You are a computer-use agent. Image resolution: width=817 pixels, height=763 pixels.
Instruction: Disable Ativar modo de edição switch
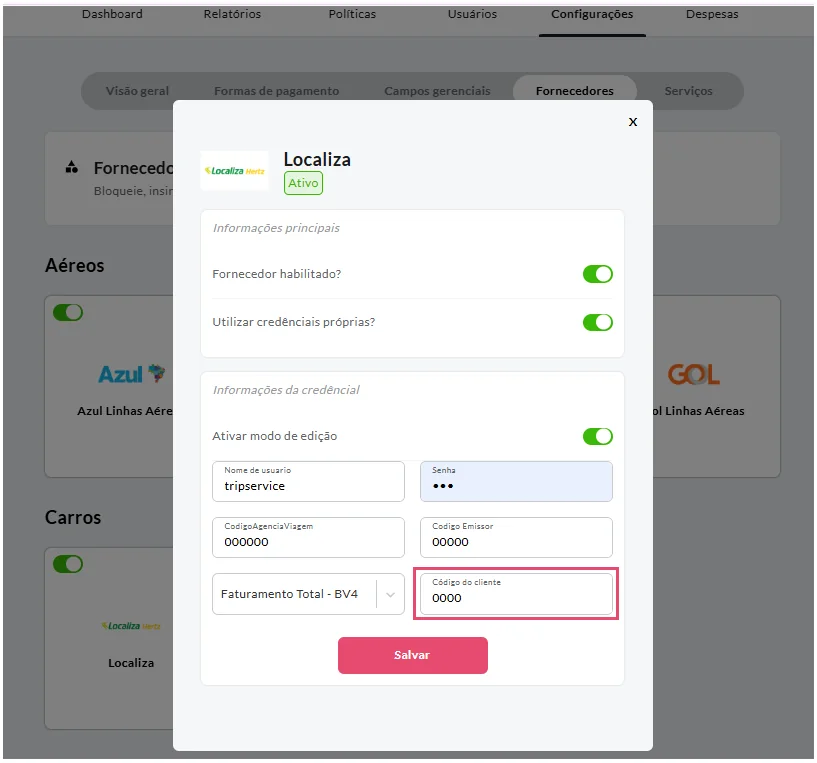point(597,436)
